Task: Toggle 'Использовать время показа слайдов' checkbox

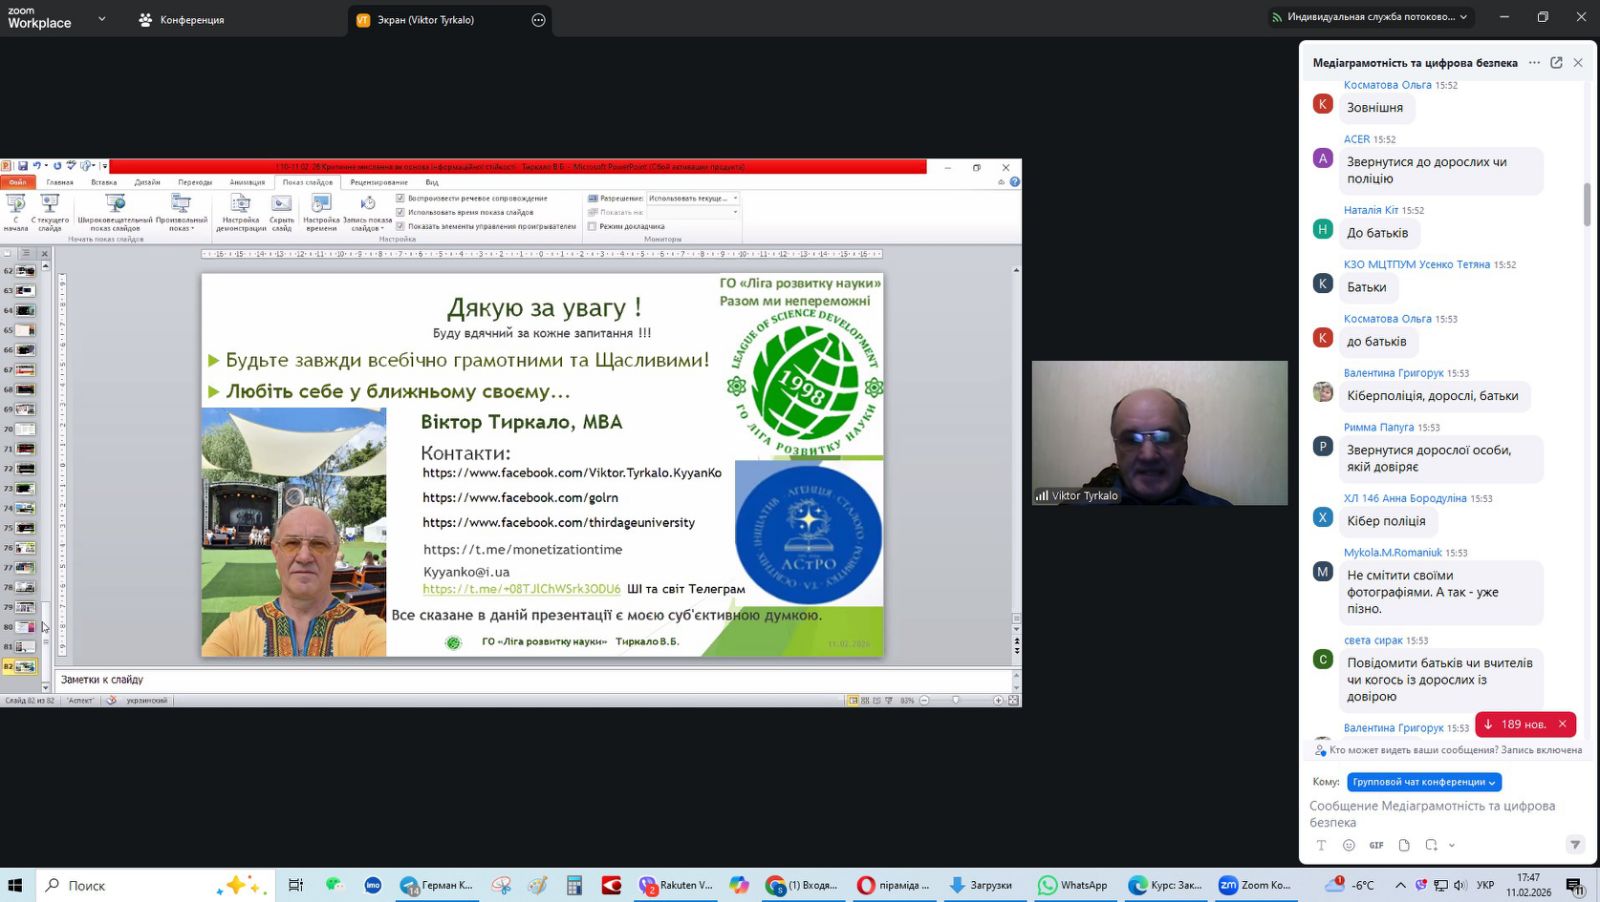Action: (x=400, y=212)
